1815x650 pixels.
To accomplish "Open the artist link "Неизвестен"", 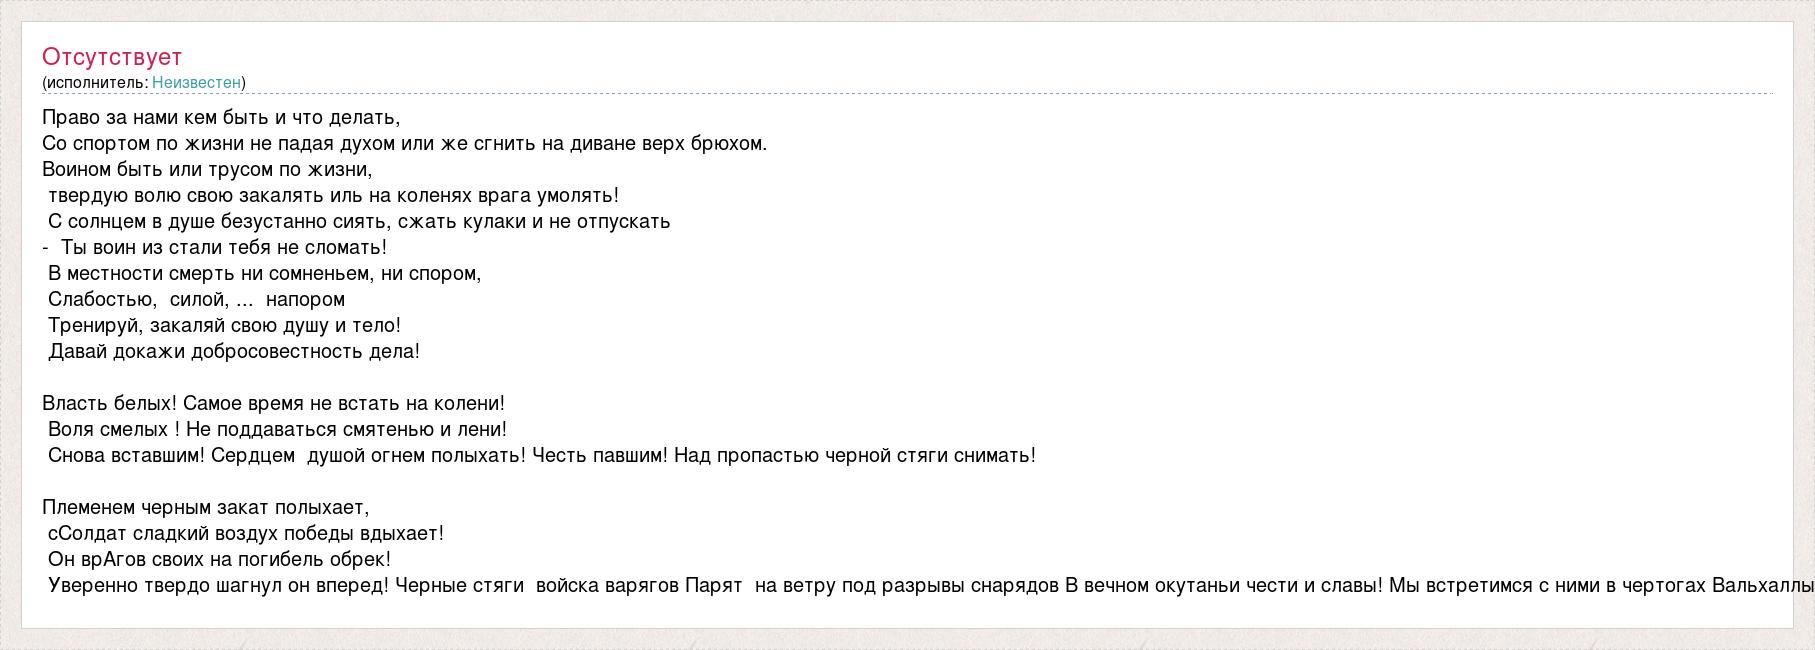I will point(196,83).
